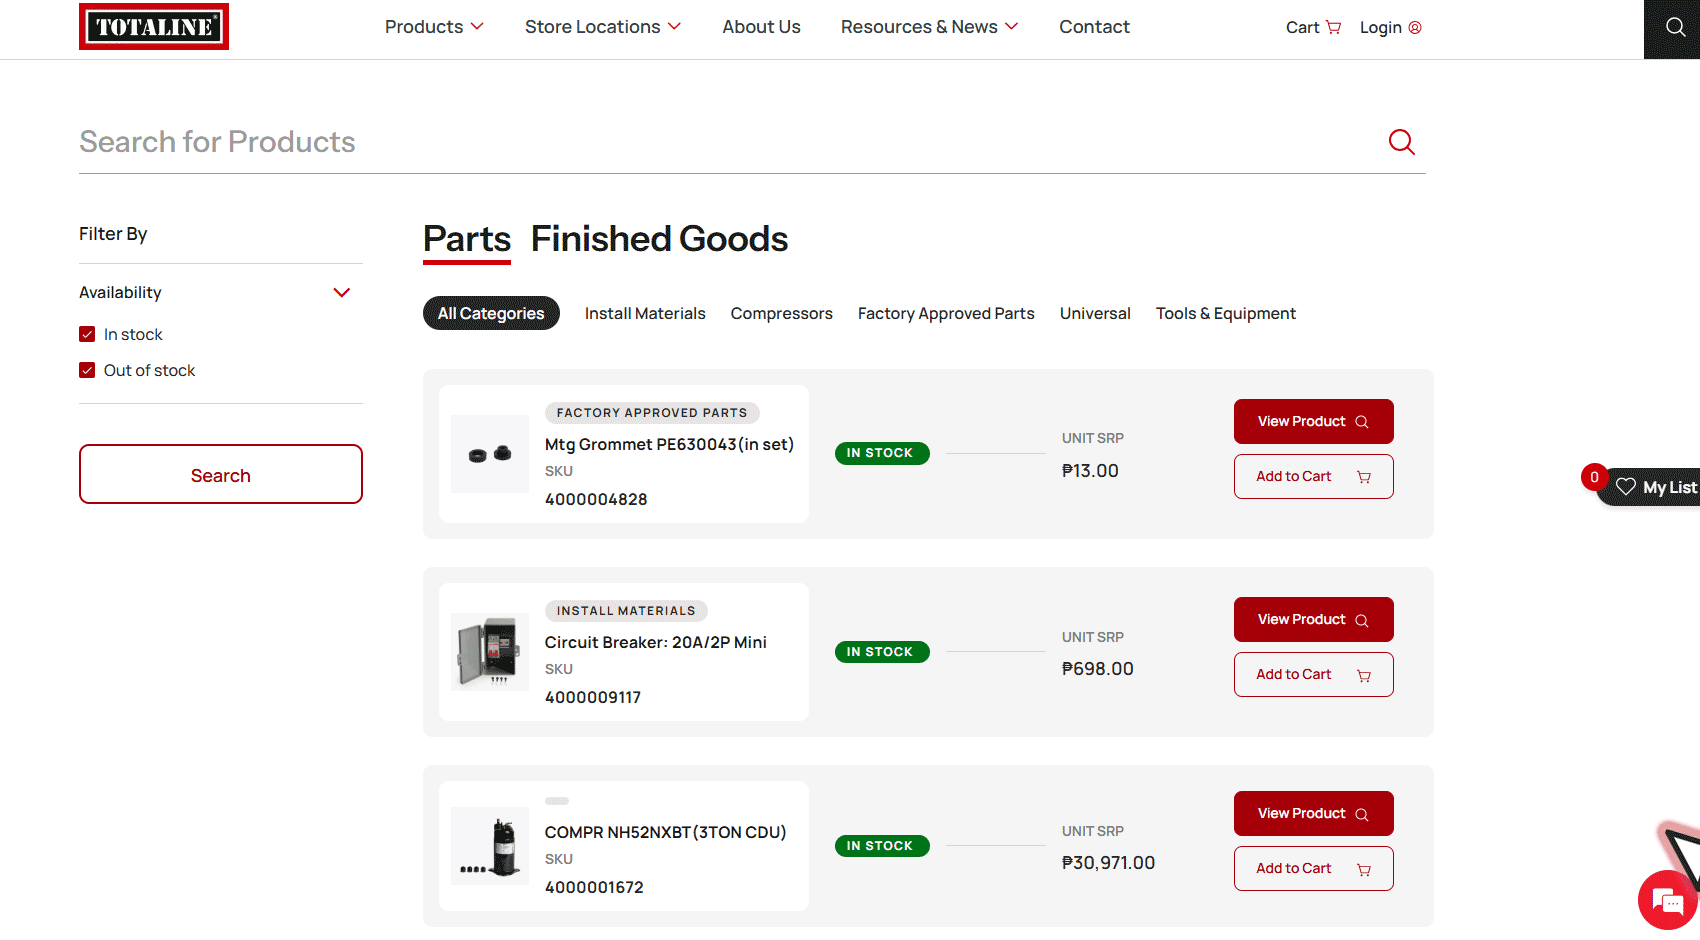Expand the Store Locations dropdown
Image resolution: width=1700 pixels, height=940 pixels.
coord(602,27)
